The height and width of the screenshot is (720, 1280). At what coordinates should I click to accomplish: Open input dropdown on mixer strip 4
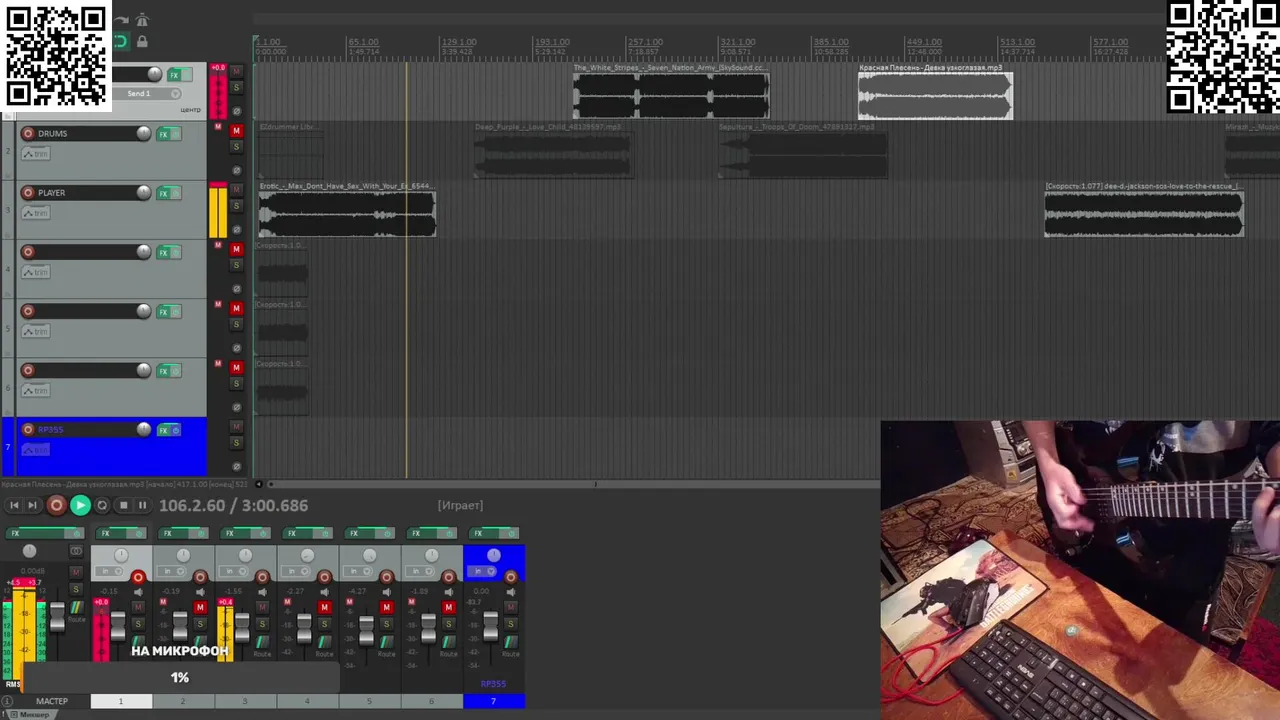click(295, 571)
